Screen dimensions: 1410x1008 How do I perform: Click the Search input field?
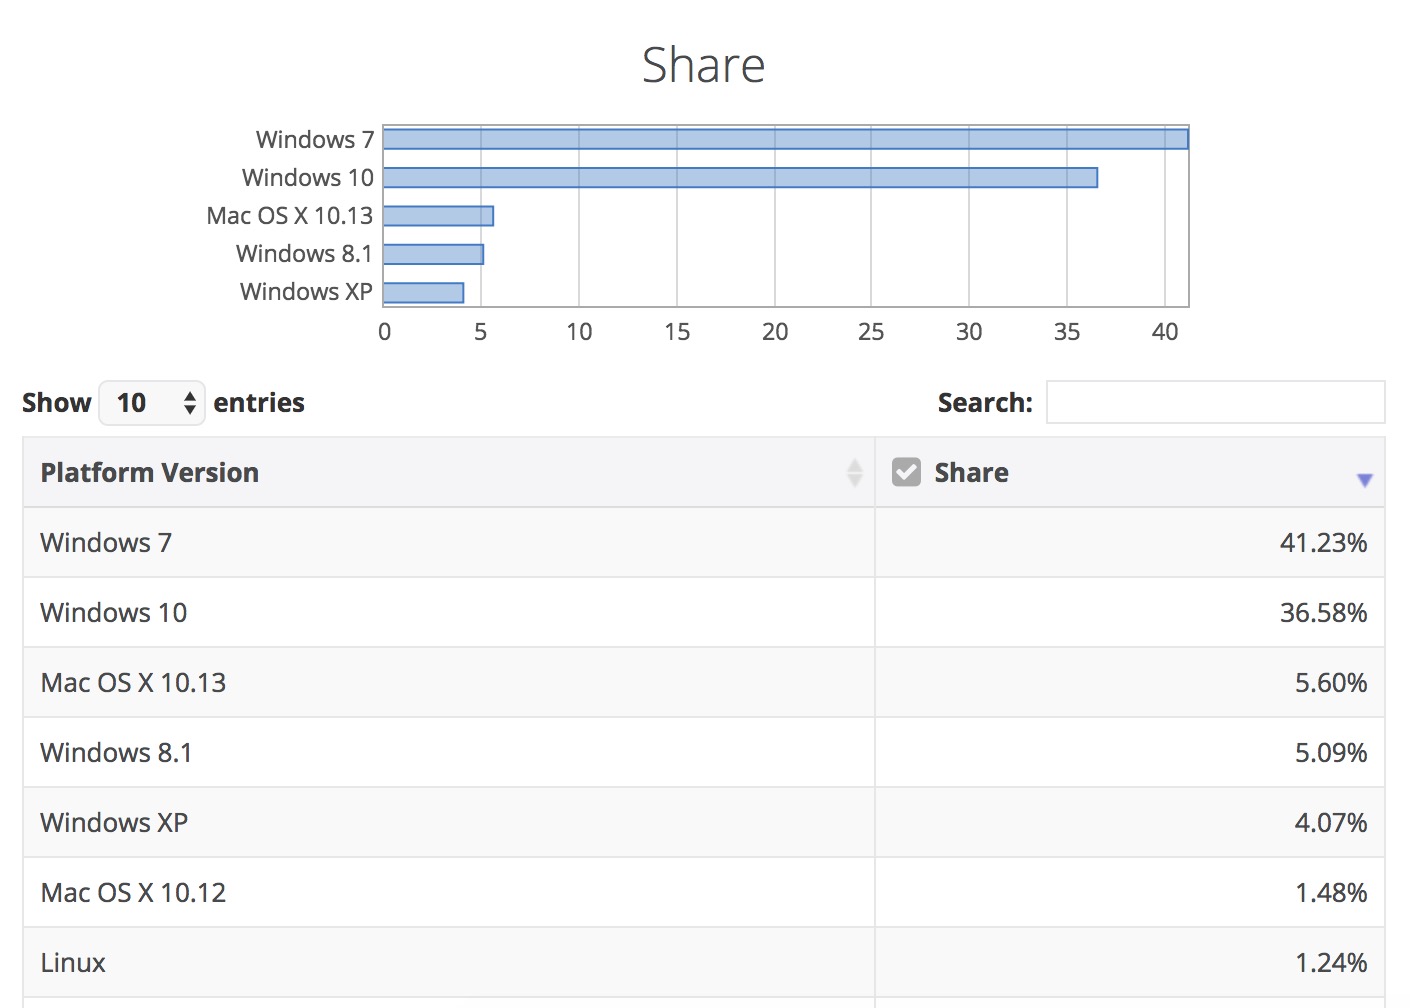point(1215,402)
